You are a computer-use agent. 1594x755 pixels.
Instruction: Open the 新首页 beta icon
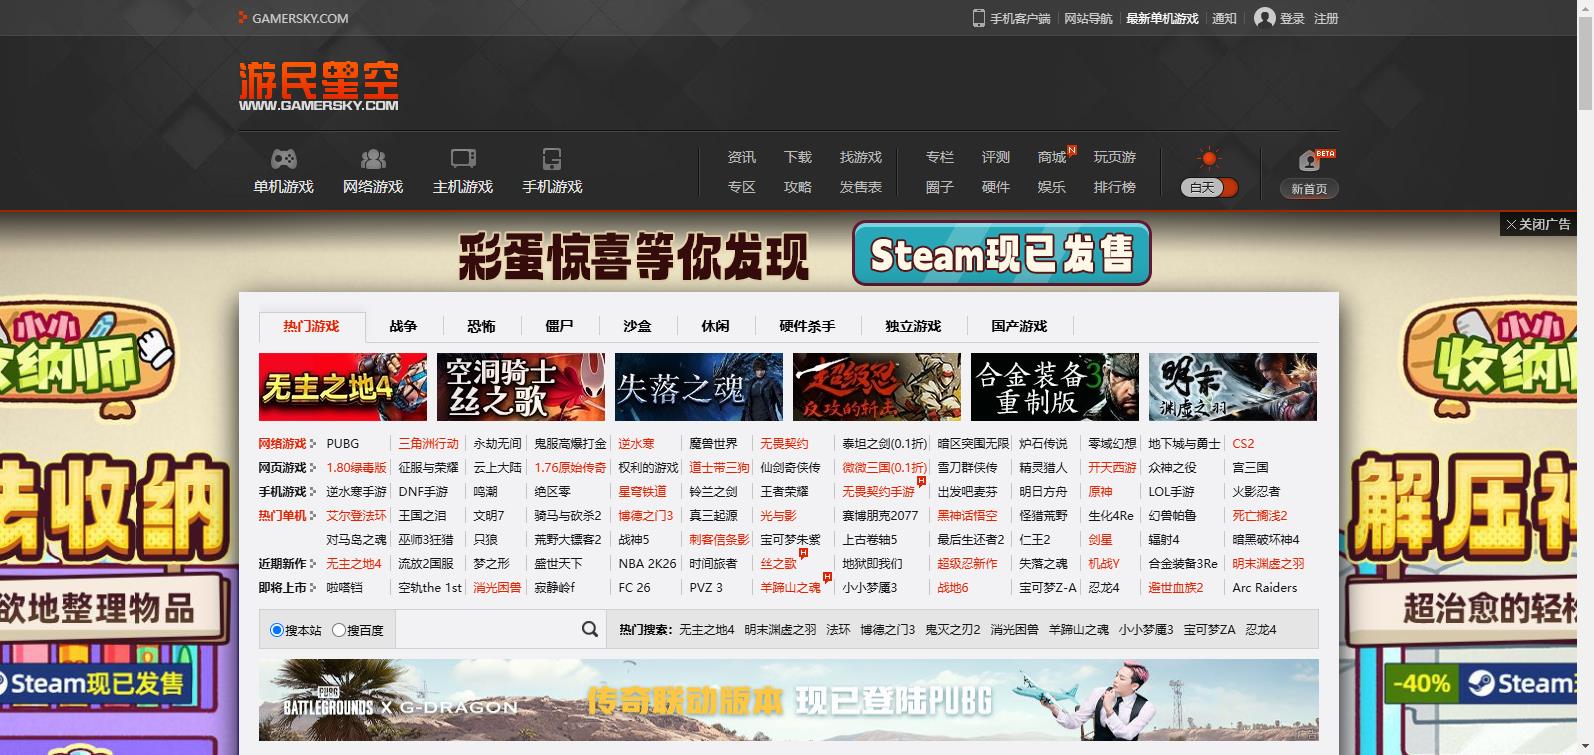click(x=1309, y=160)
